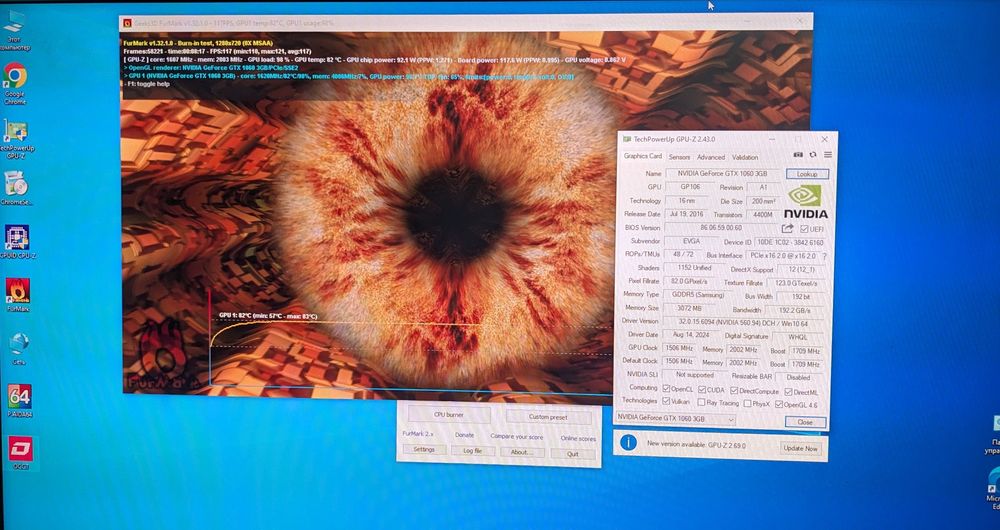Image resolution: width=1000 pixels, height=530 pixels.
Task: Click the BIOS Version field 86.06.59.00.60
Action: (x=721, y=228)
